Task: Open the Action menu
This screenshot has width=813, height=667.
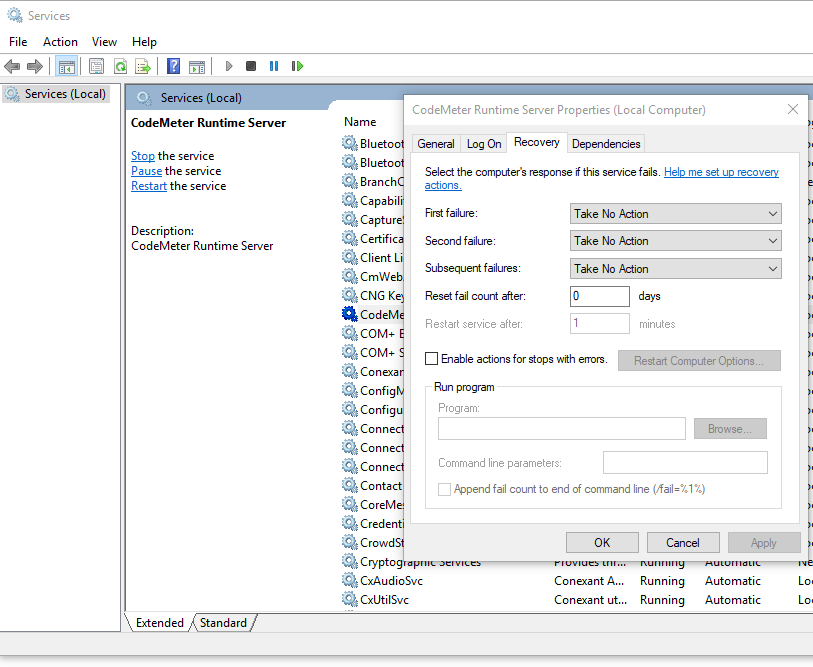Action: [60, 42]
